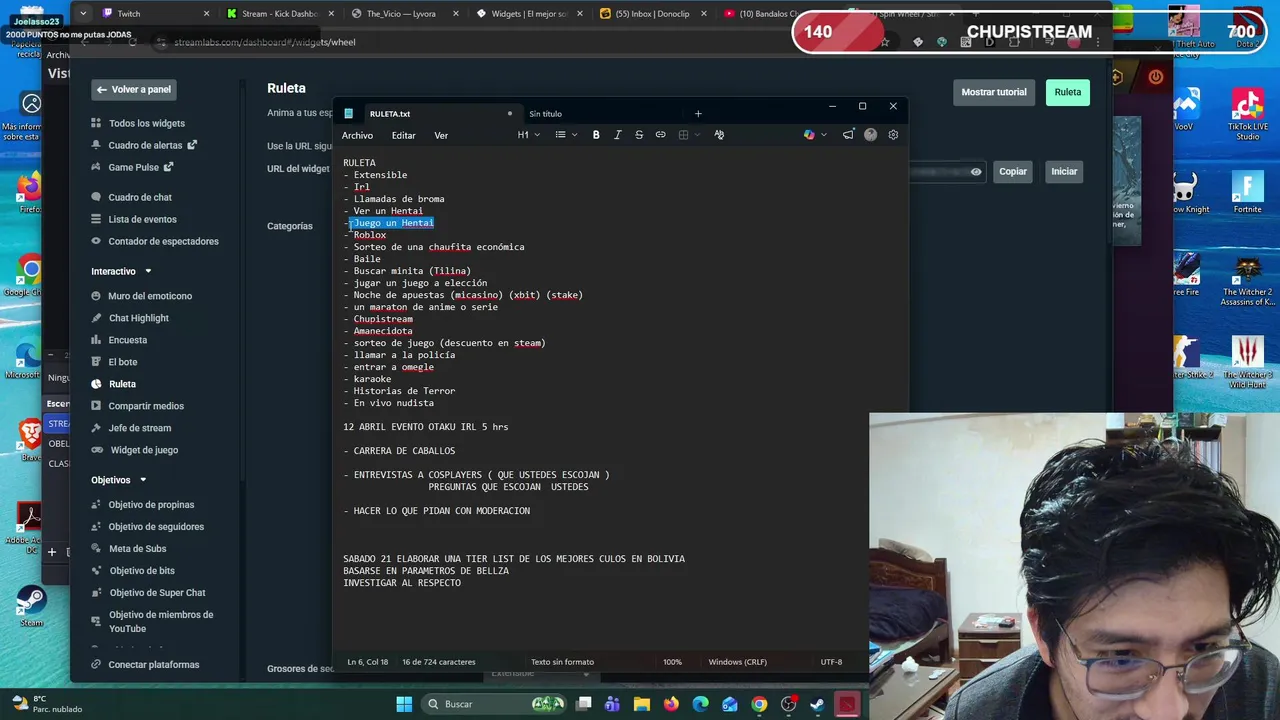
Task: Open the Steam desktop shortcut
Action: point(31,606)
